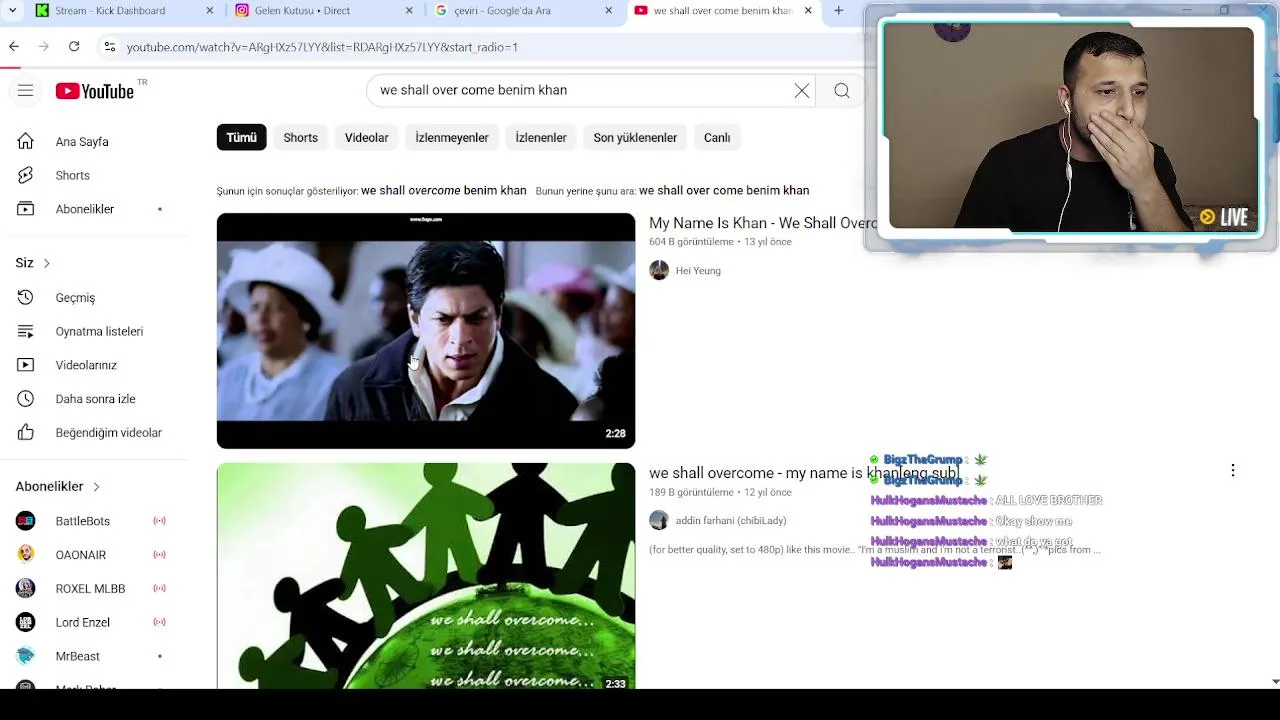Select the İzlenmeyenler filter chip
The image size is (1280, 720).
pyautogui.click(x=452, y=138)
